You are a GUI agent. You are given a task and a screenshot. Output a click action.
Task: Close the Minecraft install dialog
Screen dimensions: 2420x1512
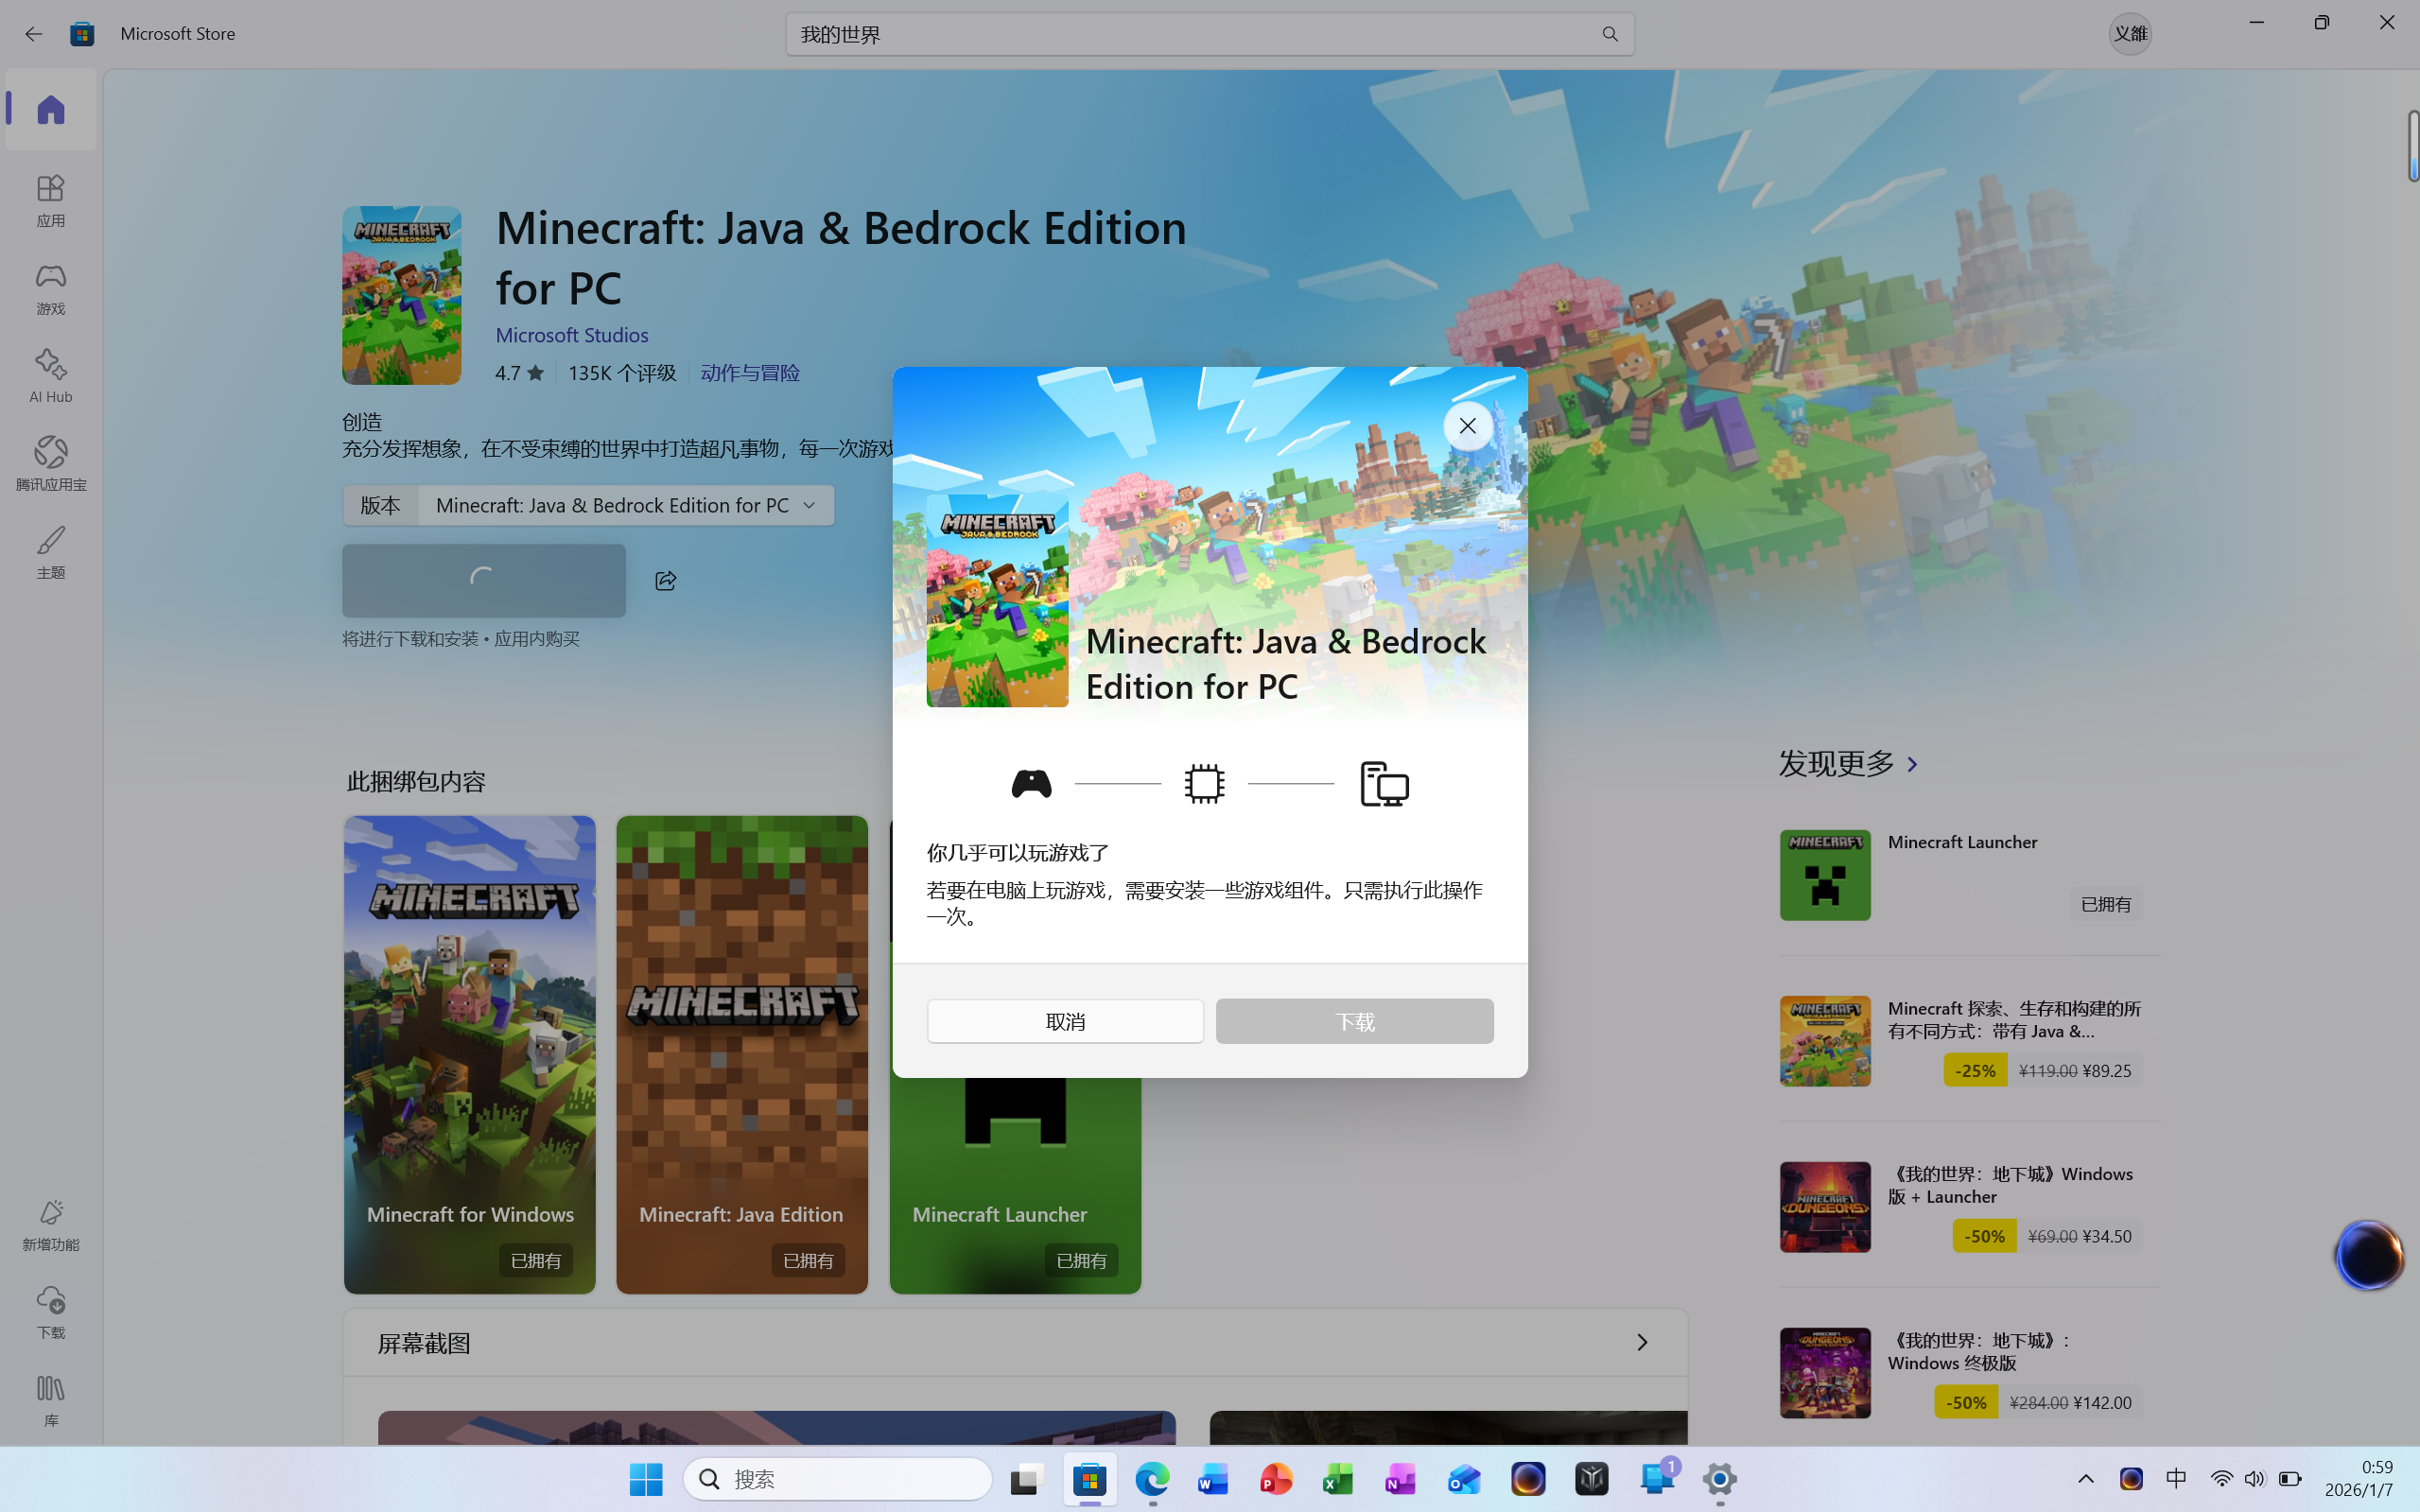(x=1467, y=426)
